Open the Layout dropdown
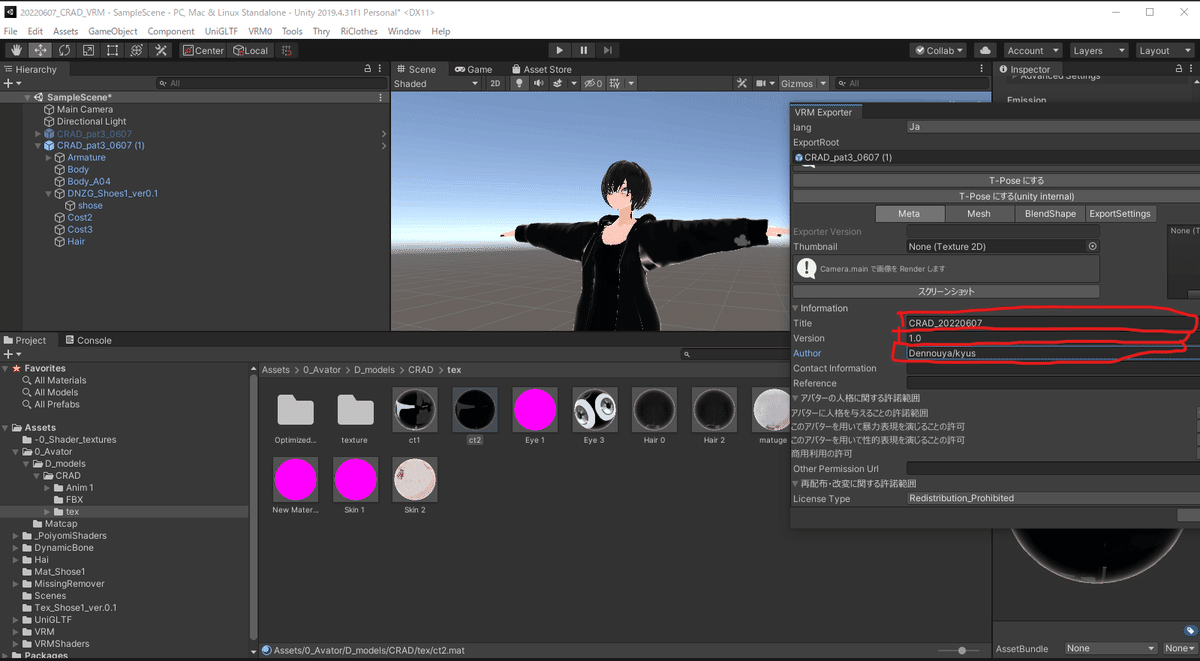The height and width of the screenshot is (661, 1200). (1164, 50)
